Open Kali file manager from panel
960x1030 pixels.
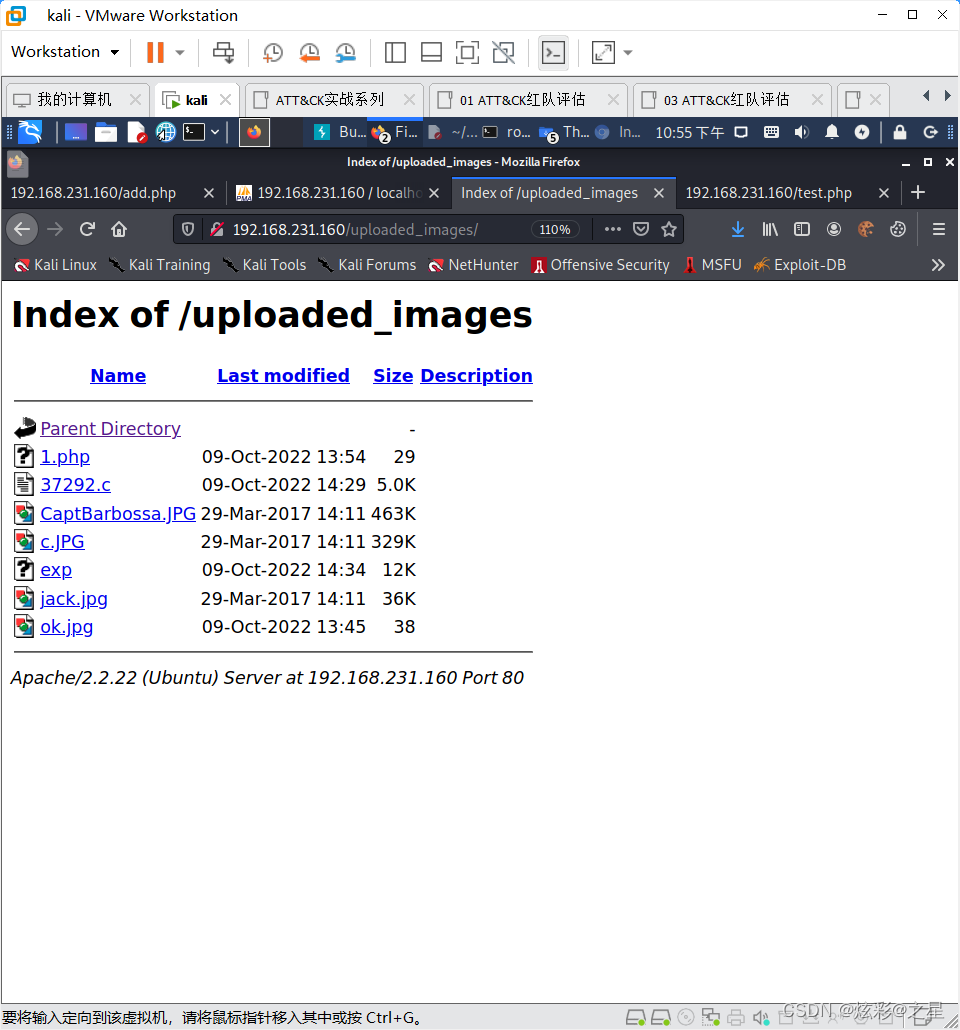[105, 133]
